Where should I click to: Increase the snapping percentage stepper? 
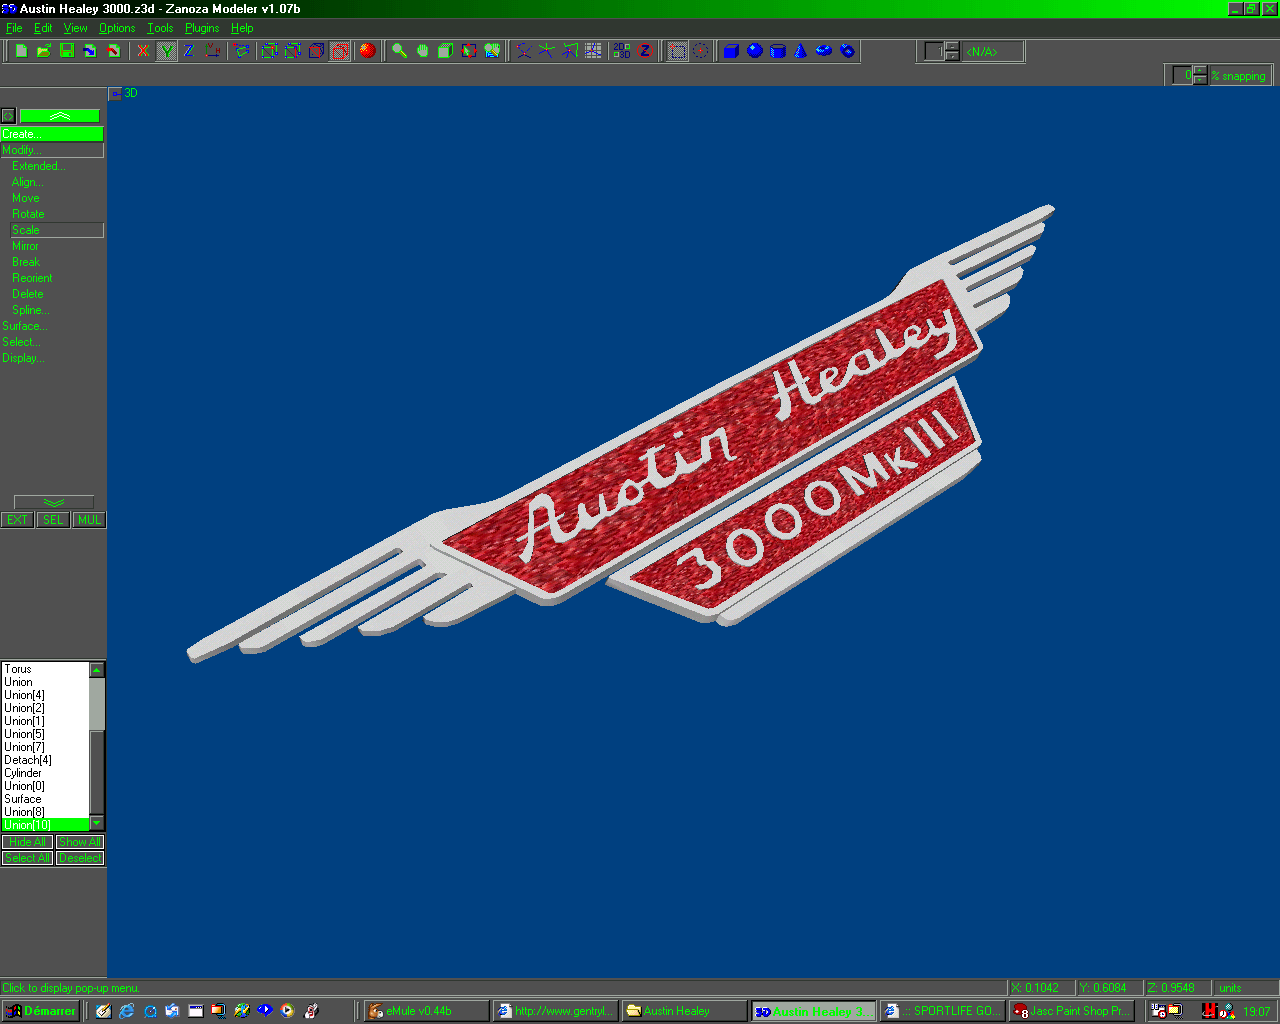(1201, 71)
